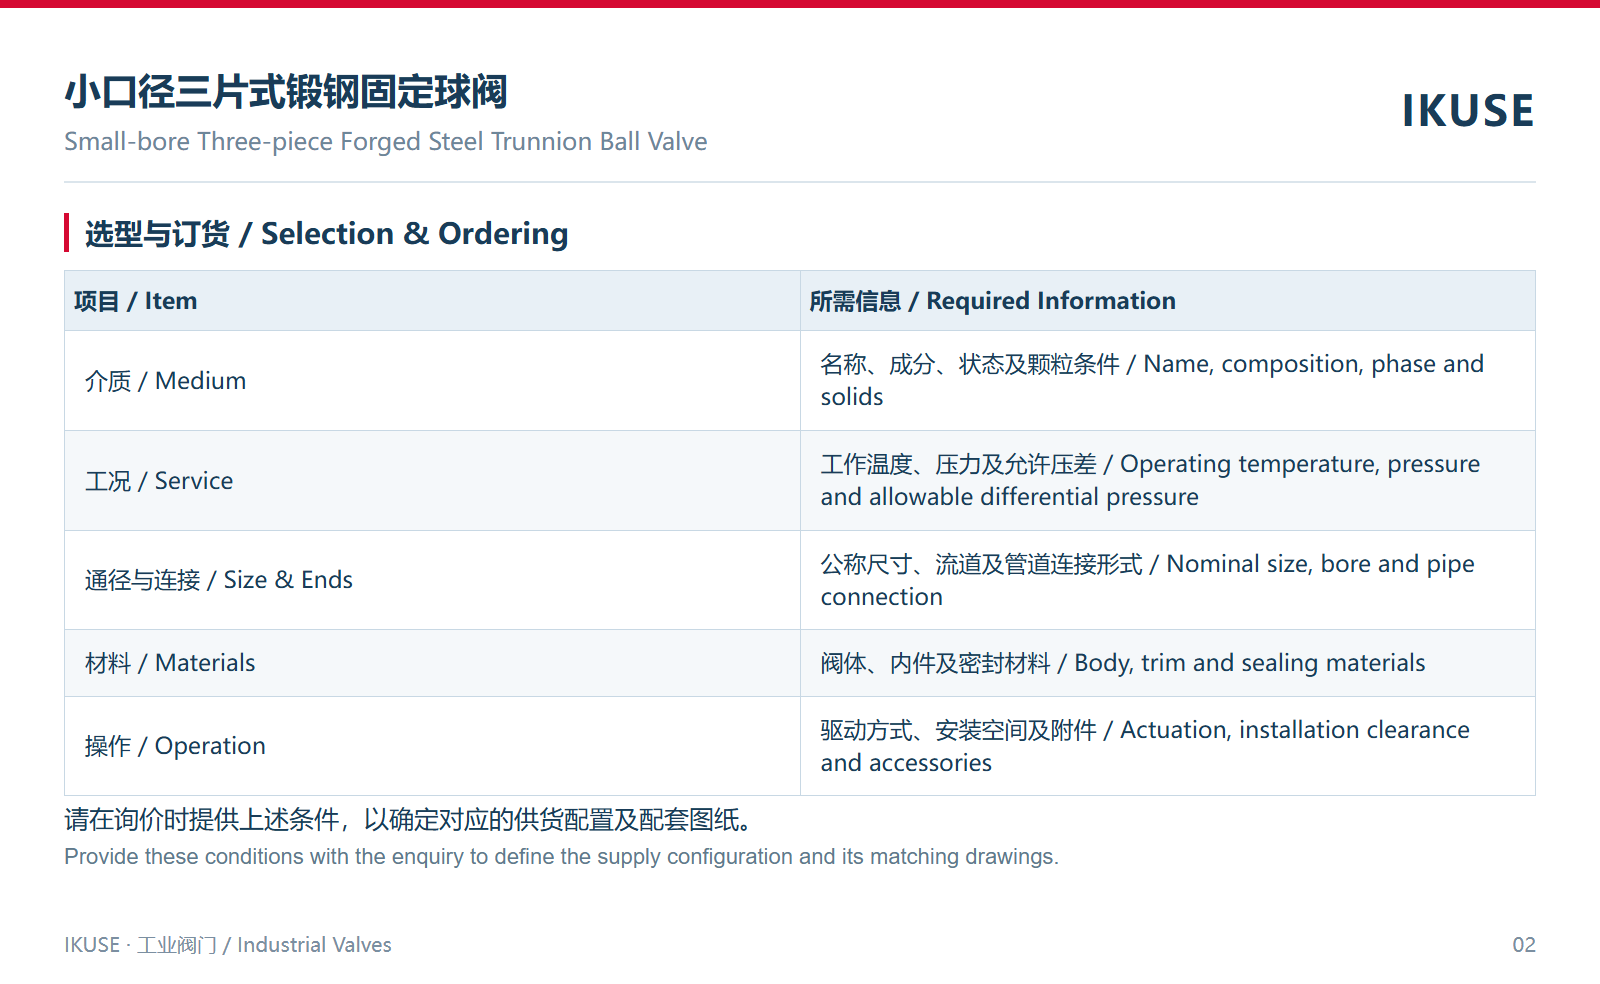This screenshot has width=1600, height=984.
Task: Click the Actuation, installation clearance cell
Action: point(1168,746)
